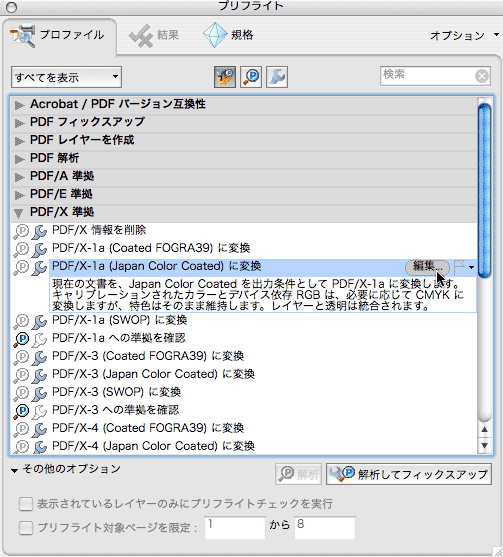Click check icon of PDF/X 情報を削除
503x557 pixels.
[21, 231]
